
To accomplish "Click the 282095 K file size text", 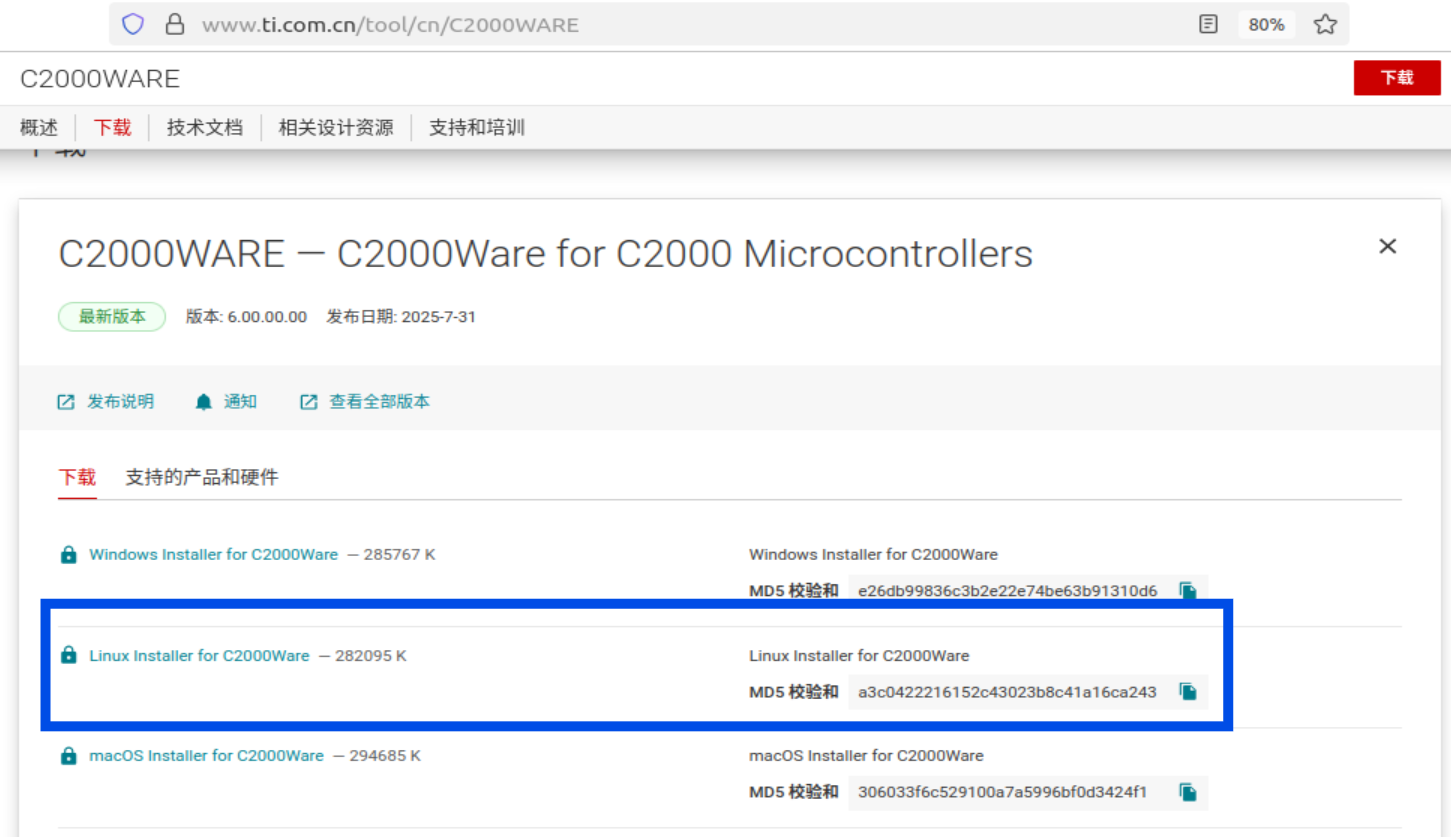I will click(x=370, y=656).
